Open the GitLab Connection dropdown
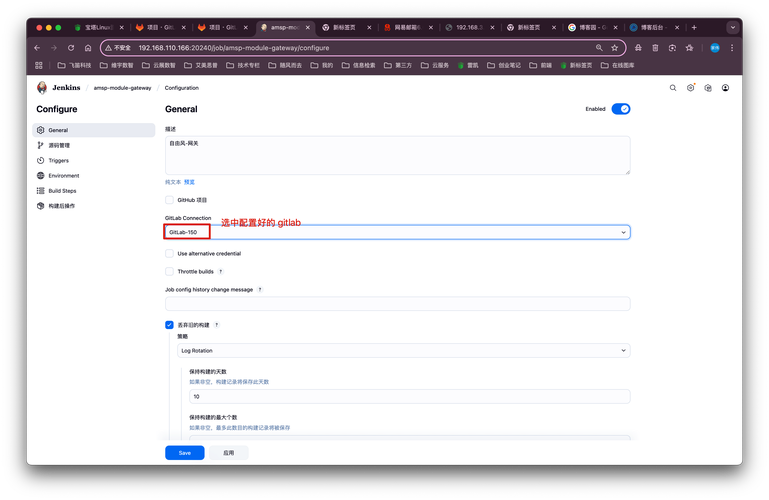The width and height of the screenshot is (769, 500). [x=397, y=232]
